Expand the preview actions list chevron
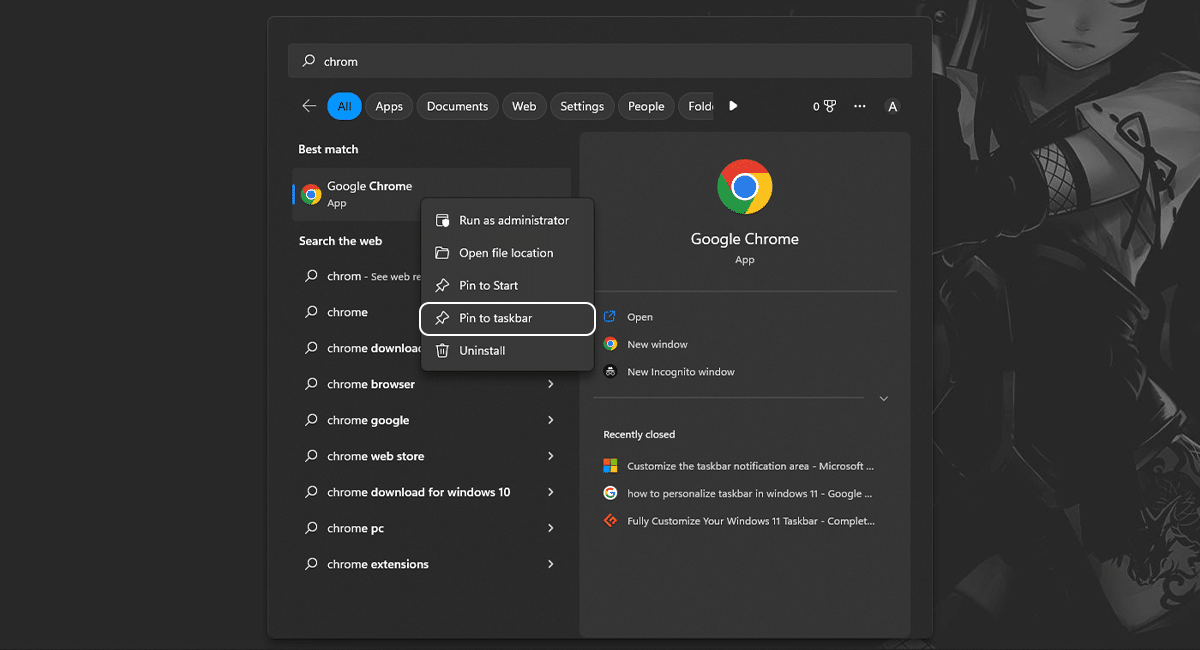1200x650 pixels. pos(883,398)
